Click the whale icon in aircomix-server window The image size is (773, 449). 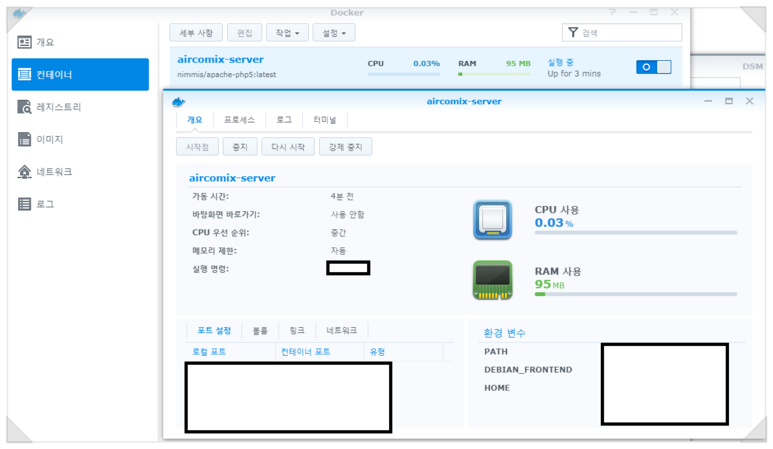pos(178,102)
